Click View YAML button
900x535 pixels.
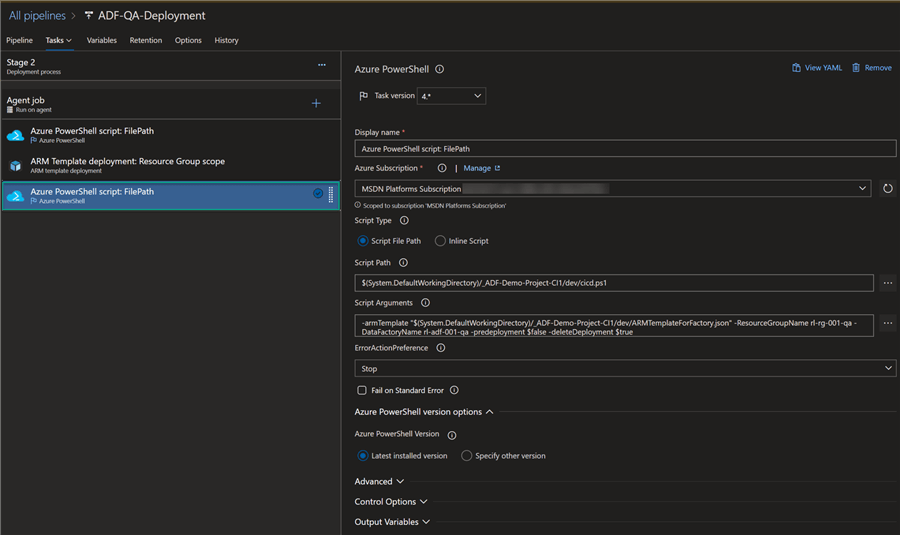coord(816,68)
